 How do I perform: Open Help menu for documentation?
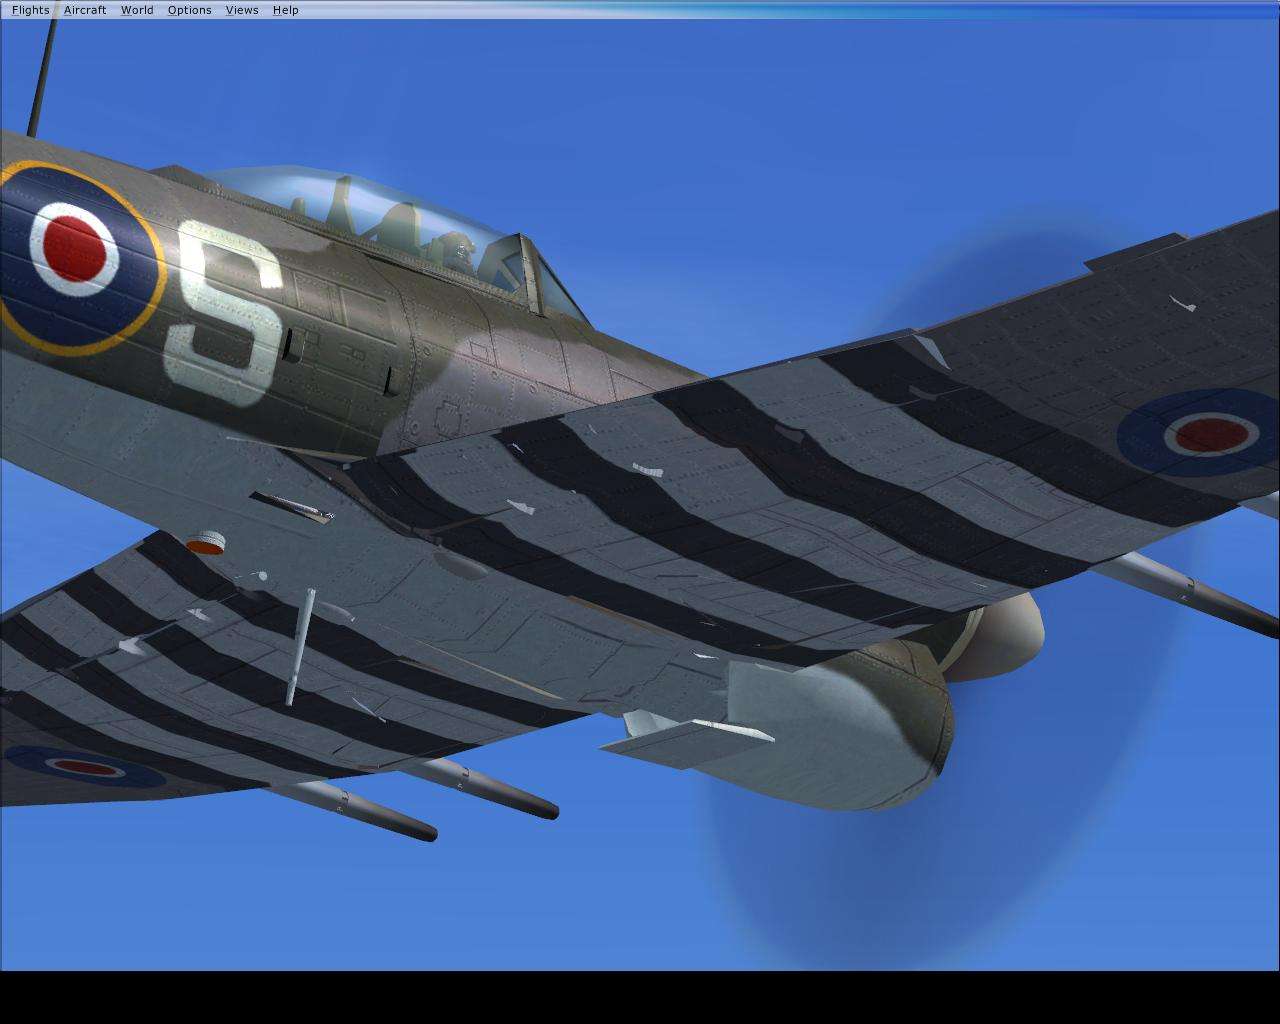[284, 10]
